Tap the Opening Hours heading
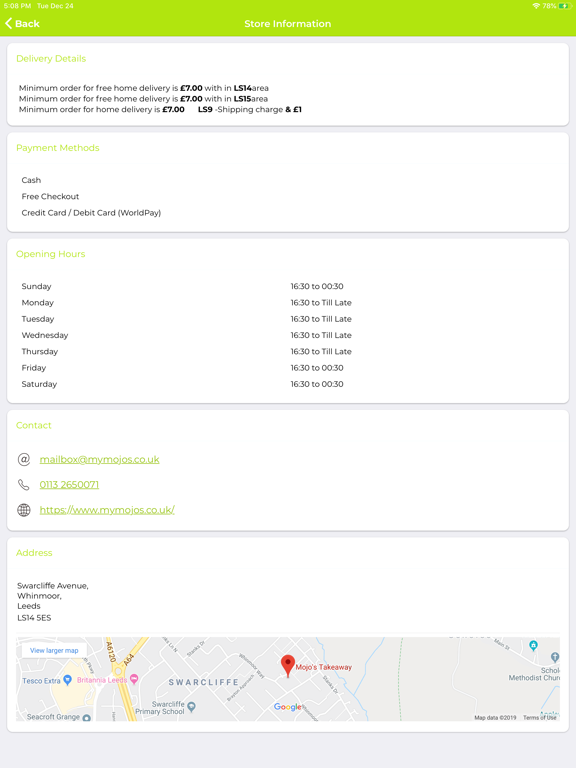Screen dimensions: 576x768 click(x=50, y=254)
